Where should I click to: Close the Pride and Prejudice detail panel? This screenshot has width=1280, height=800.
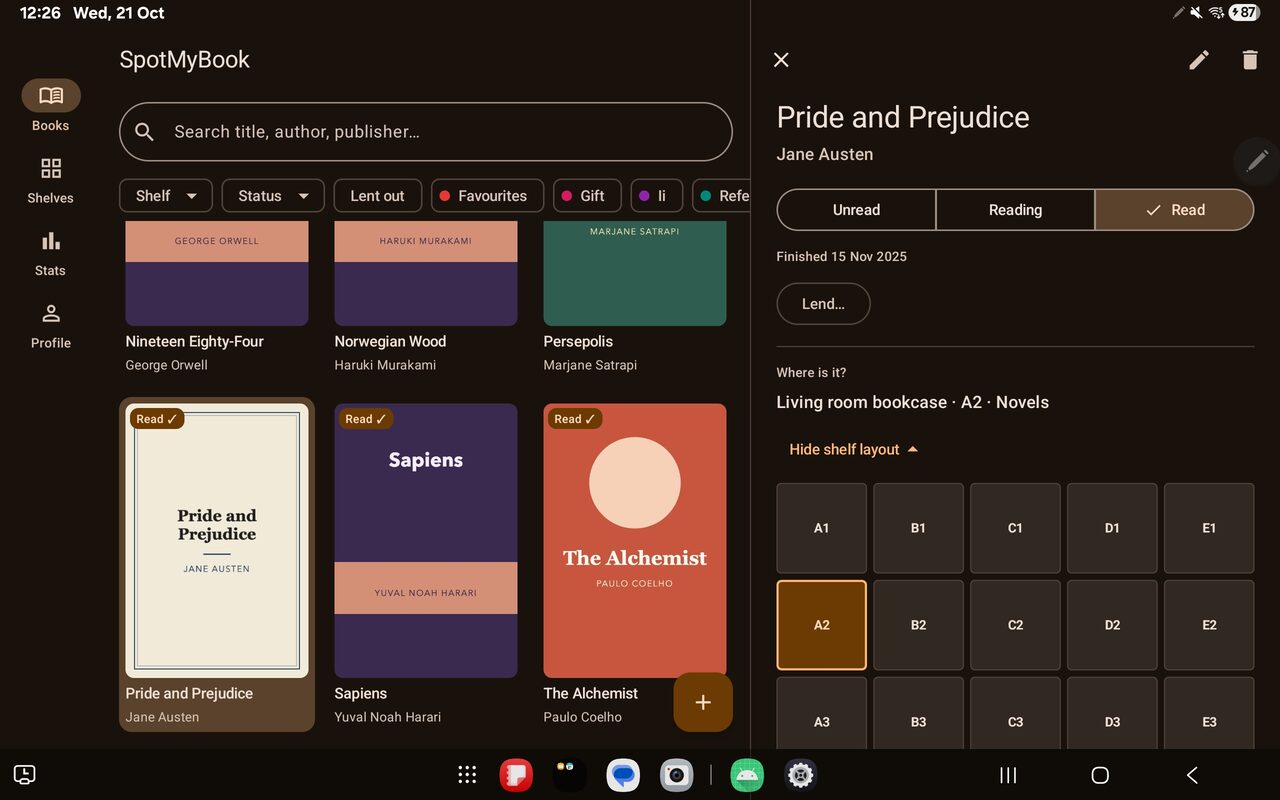tap(781, 60)
